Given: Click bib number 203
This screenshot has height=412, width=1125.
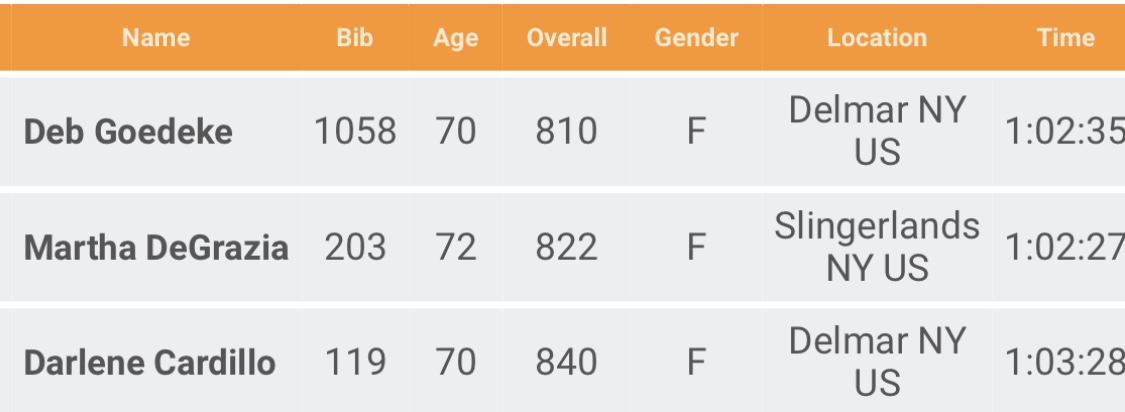Looking at the screenshot, I should point(355,247).
